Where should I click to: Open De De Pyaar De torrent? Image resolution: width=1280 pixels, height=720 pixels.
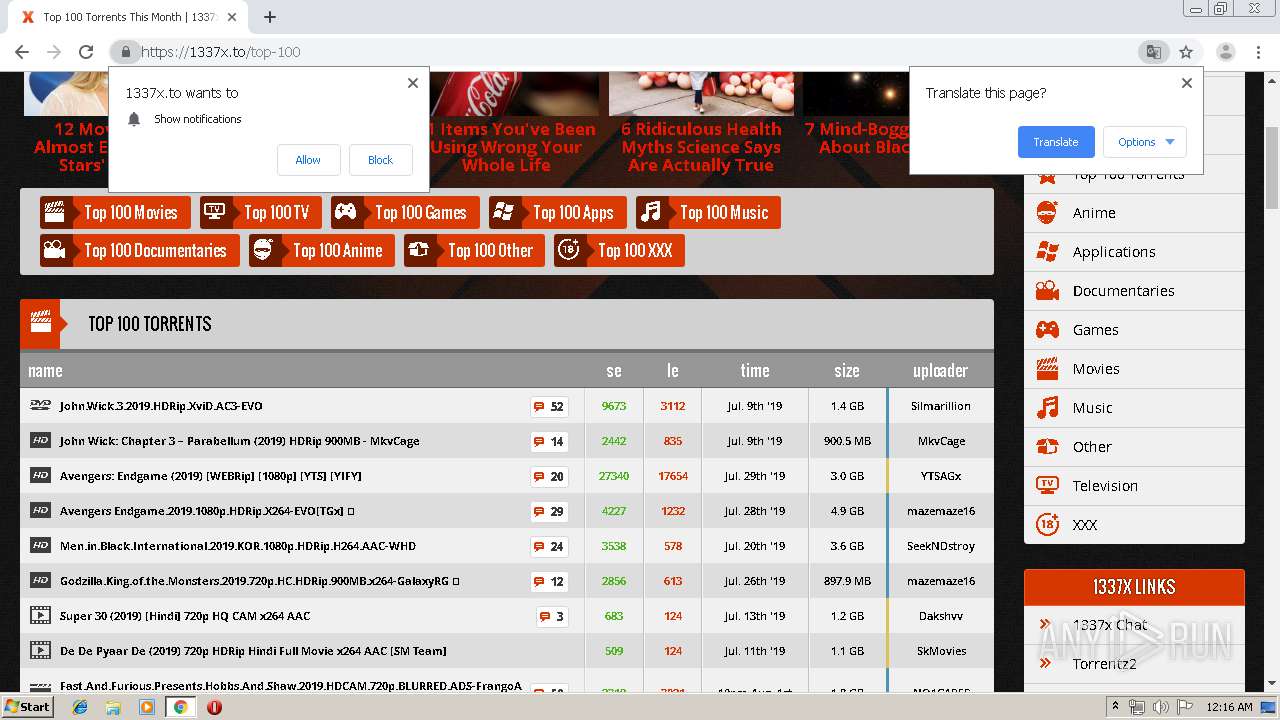pos(253,651)
